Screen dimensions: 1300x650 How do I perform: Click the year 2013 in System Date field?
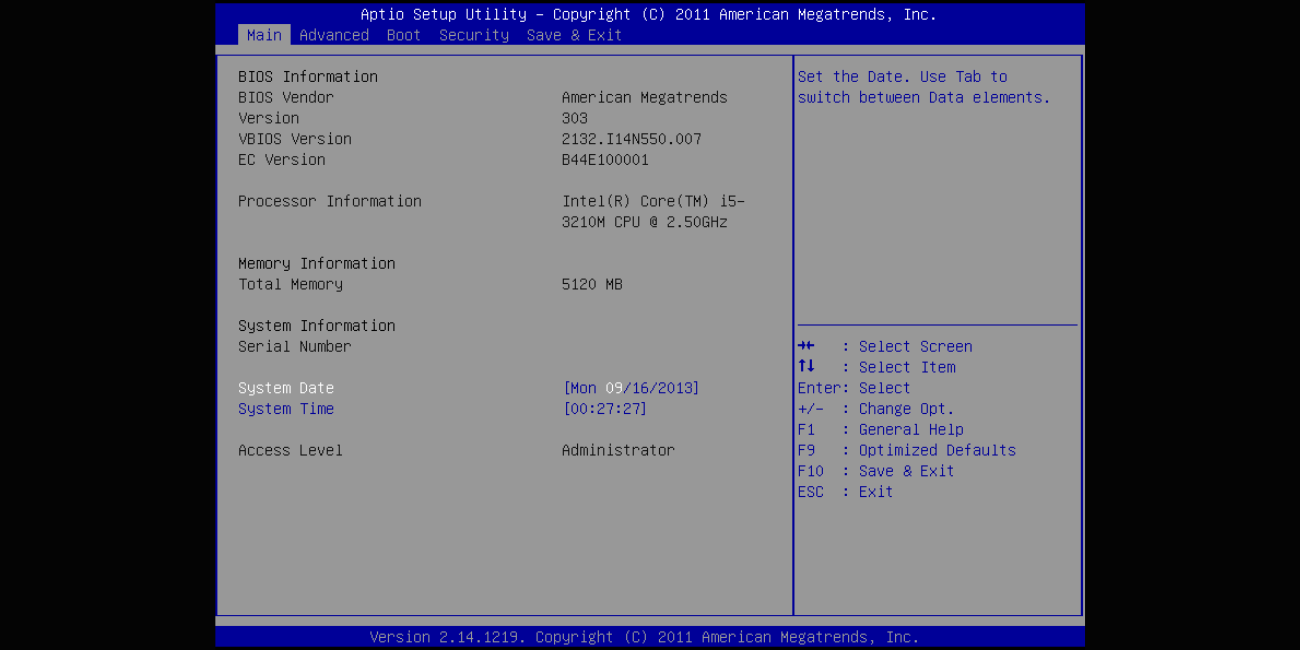[x=675, y=388]
